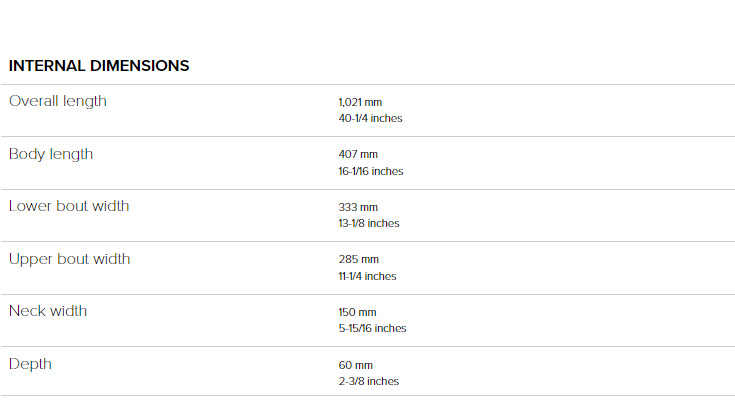Click the Depth row's inches measurement
The width and height of the screenshot is (735, 400).
pyautogui.click(x=369, y=381)
